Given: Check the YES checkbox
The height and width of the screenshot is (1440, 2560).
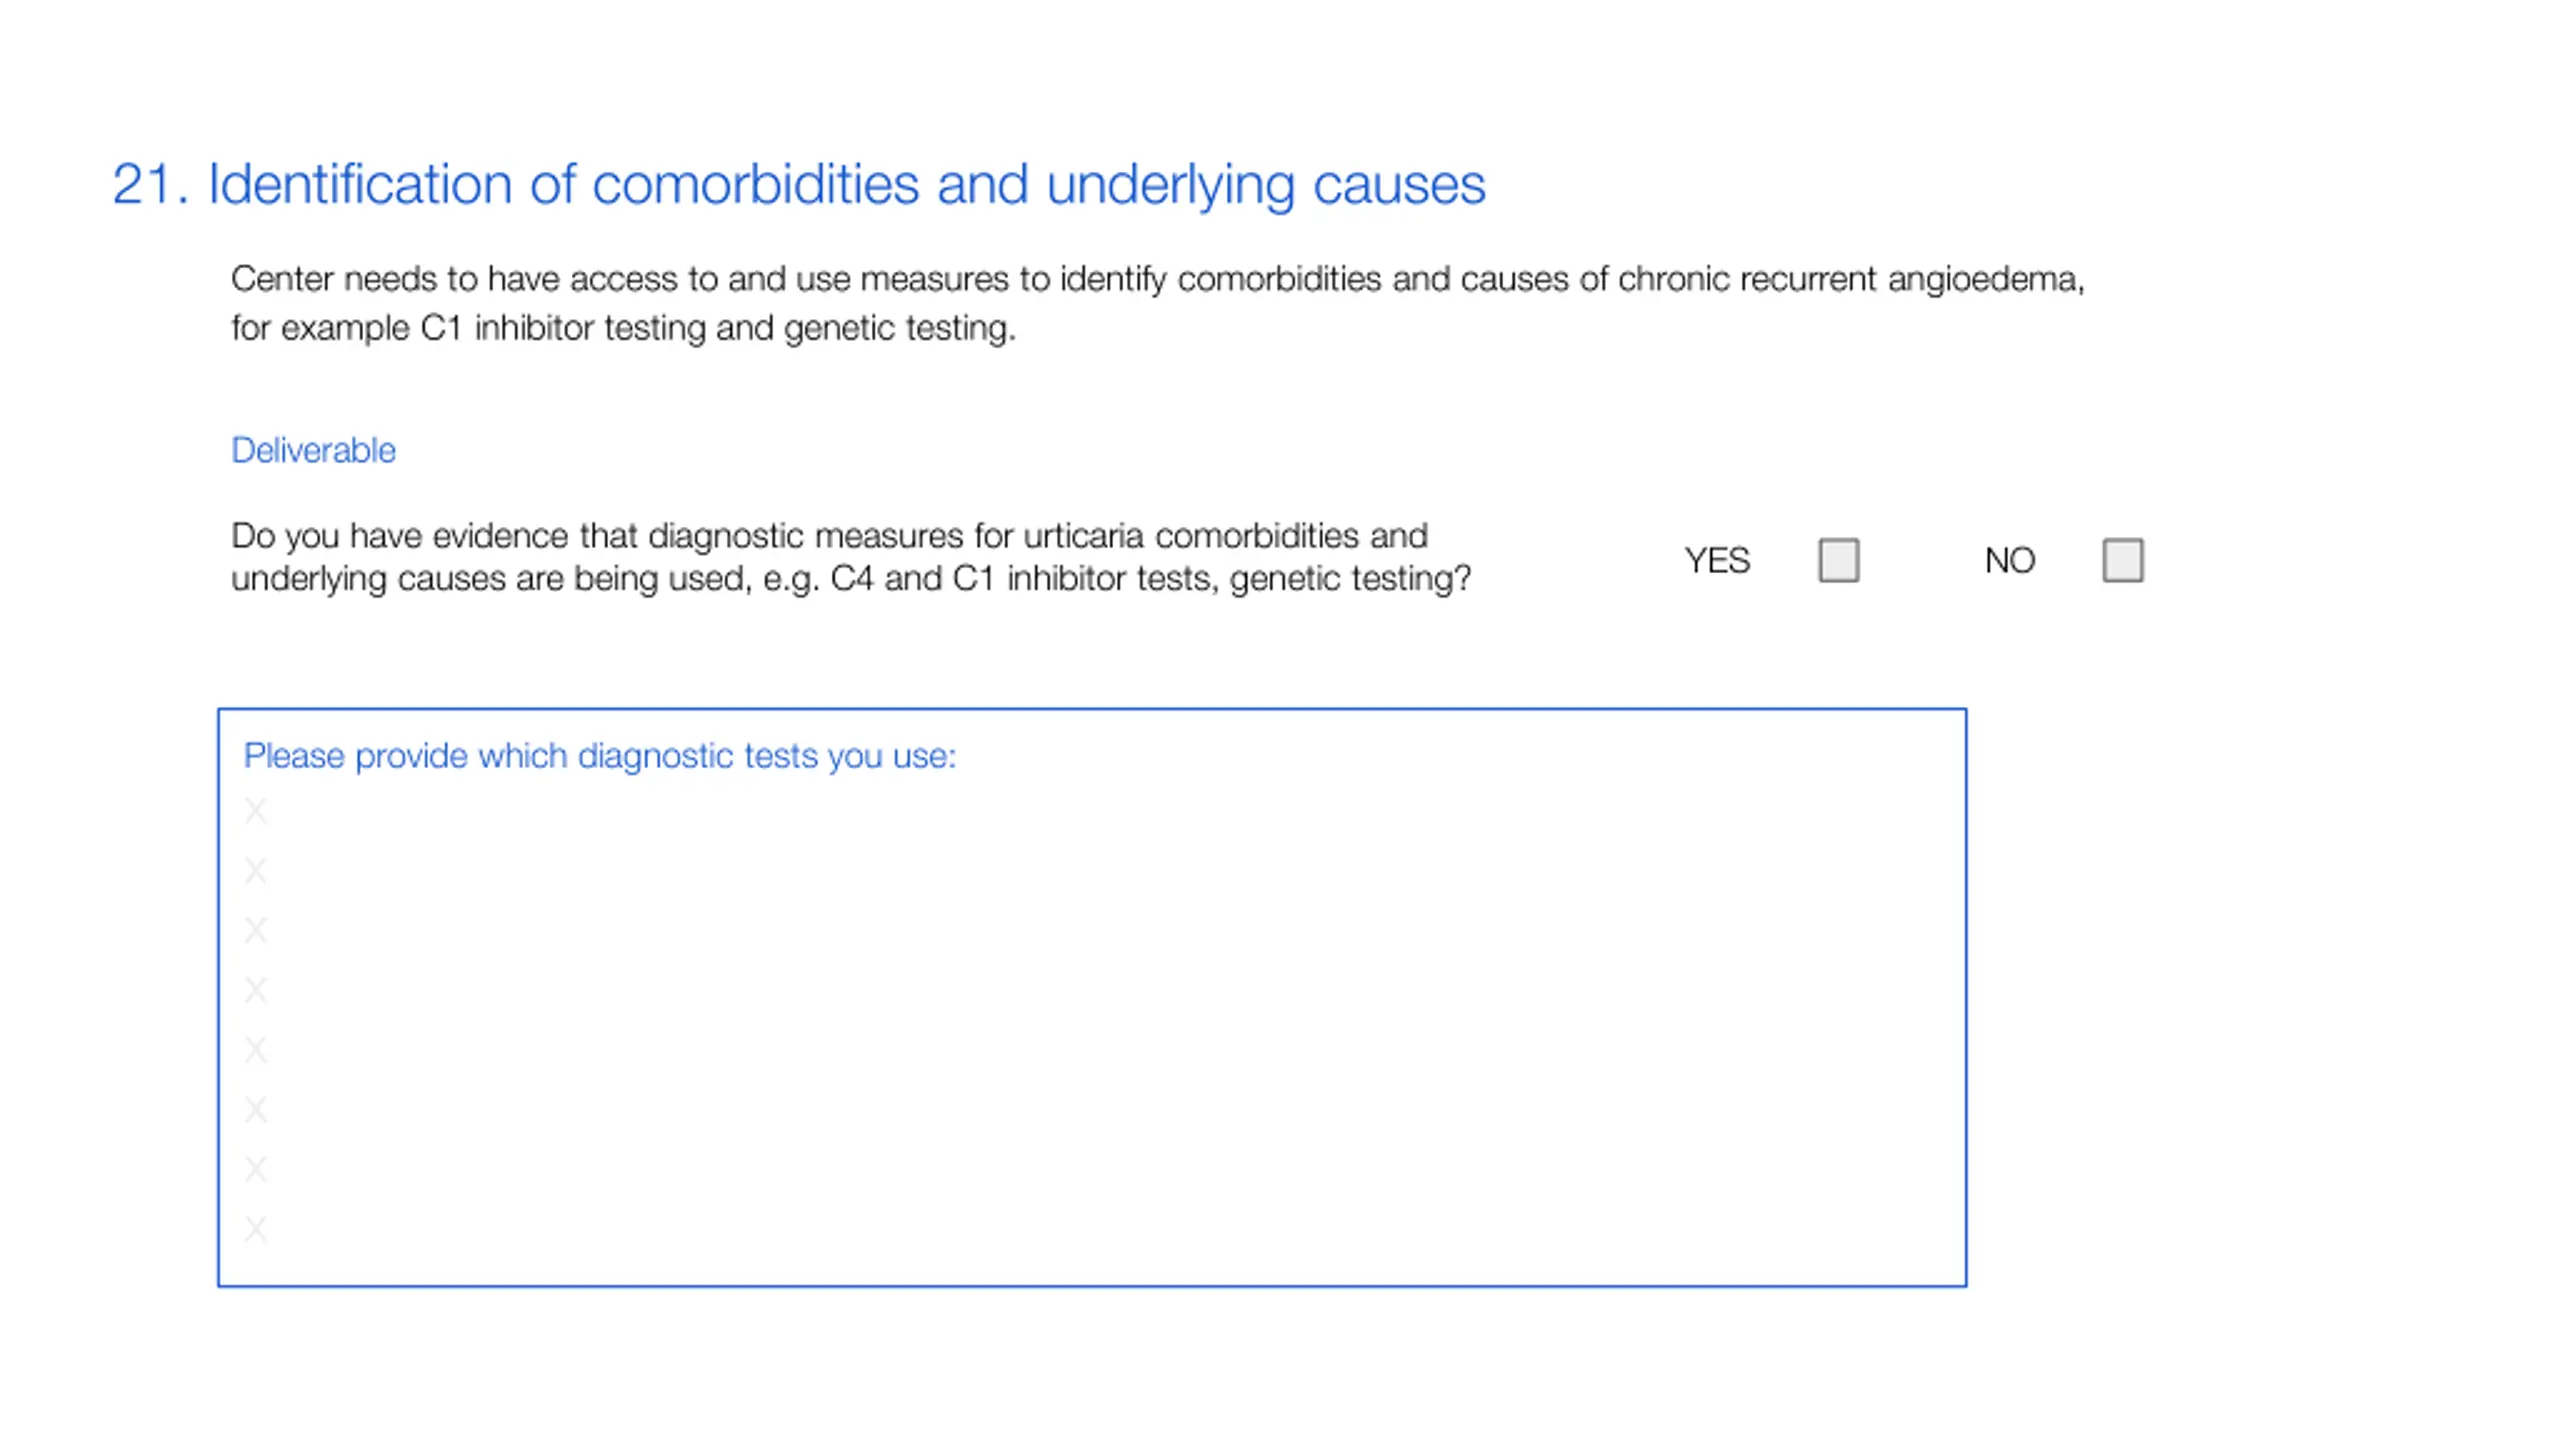Looking at the screenshot, I should (1838, 560).
